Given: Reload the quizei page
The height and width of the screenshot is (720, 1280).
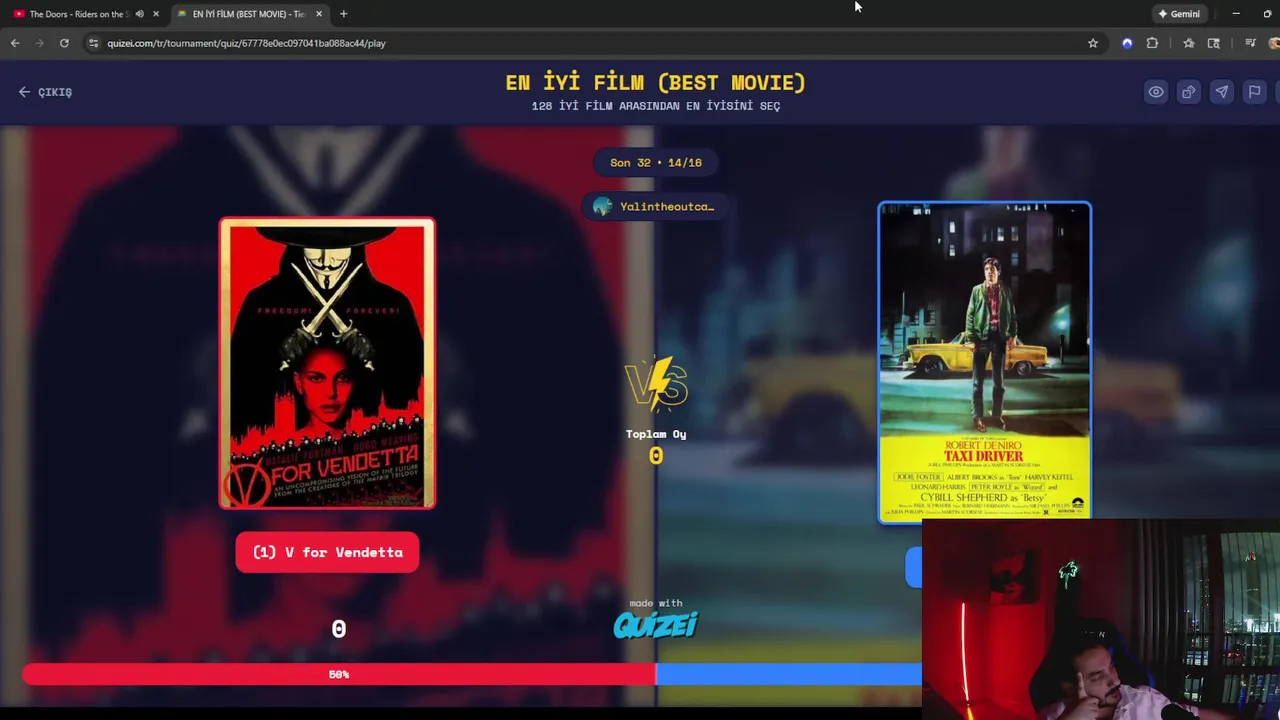Looking at the screenshot, I should pos(64,43).
